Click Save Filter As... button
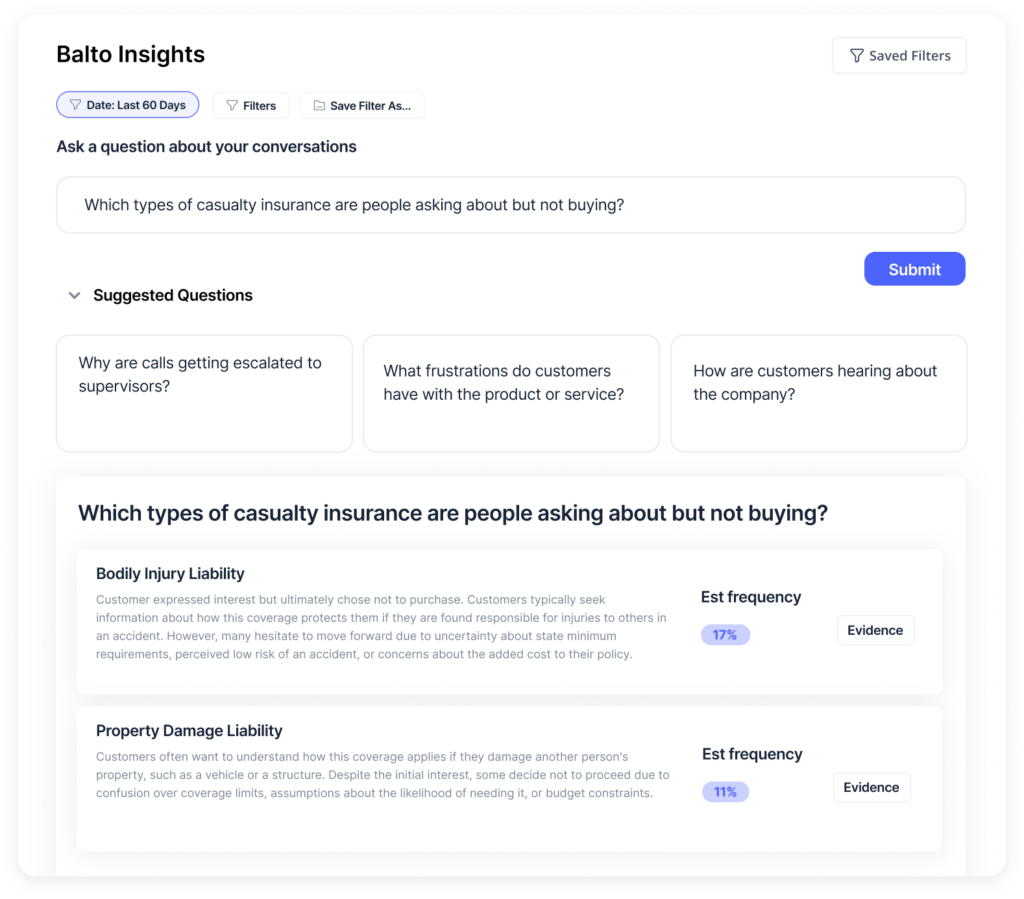1024x899 pixels. (x=362, y=106)
